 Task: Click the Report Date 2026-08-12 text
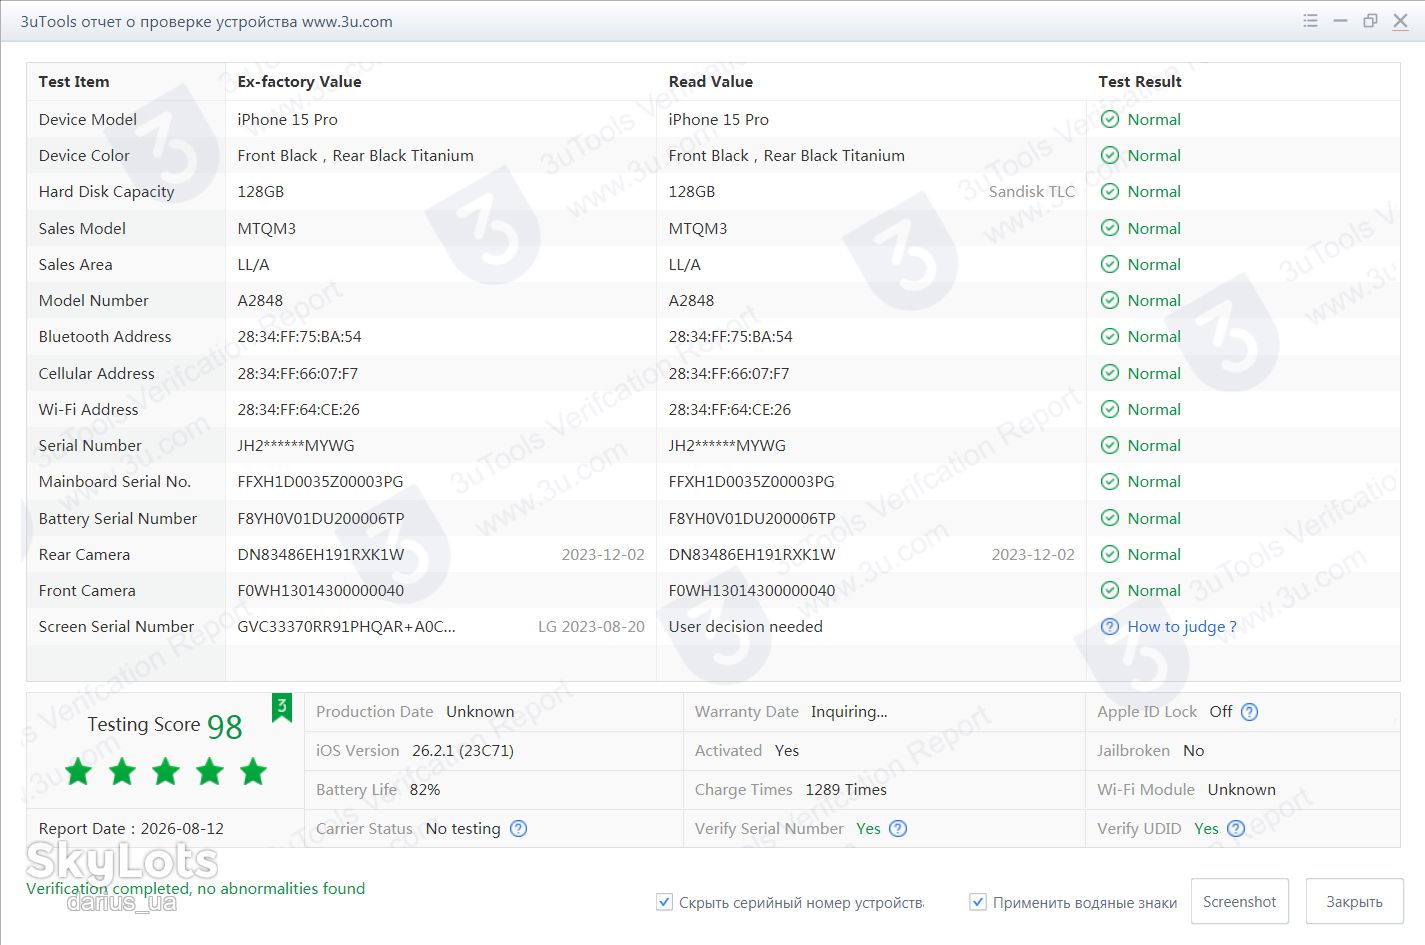[x=131, y=829]
